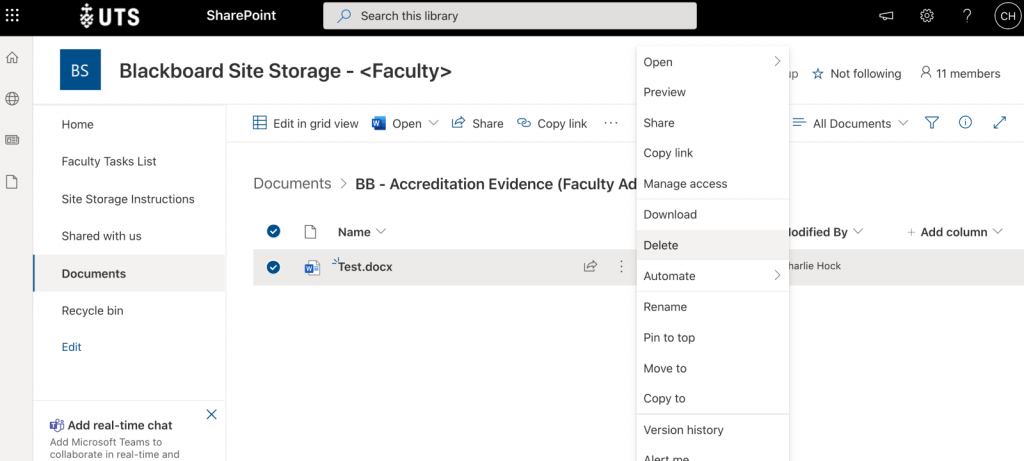Close the Add real-time chat panel
The image size is (1024, 461).
[212, 414]
